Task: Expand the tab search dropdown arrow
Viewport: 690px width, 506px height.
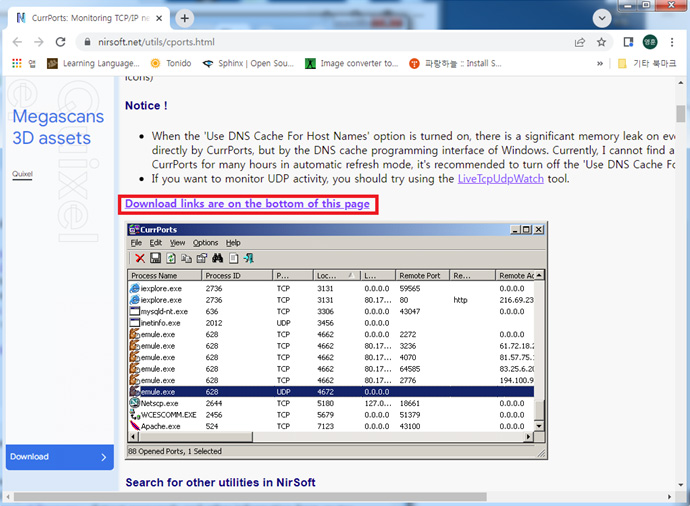Action: (x=600, y=18)
